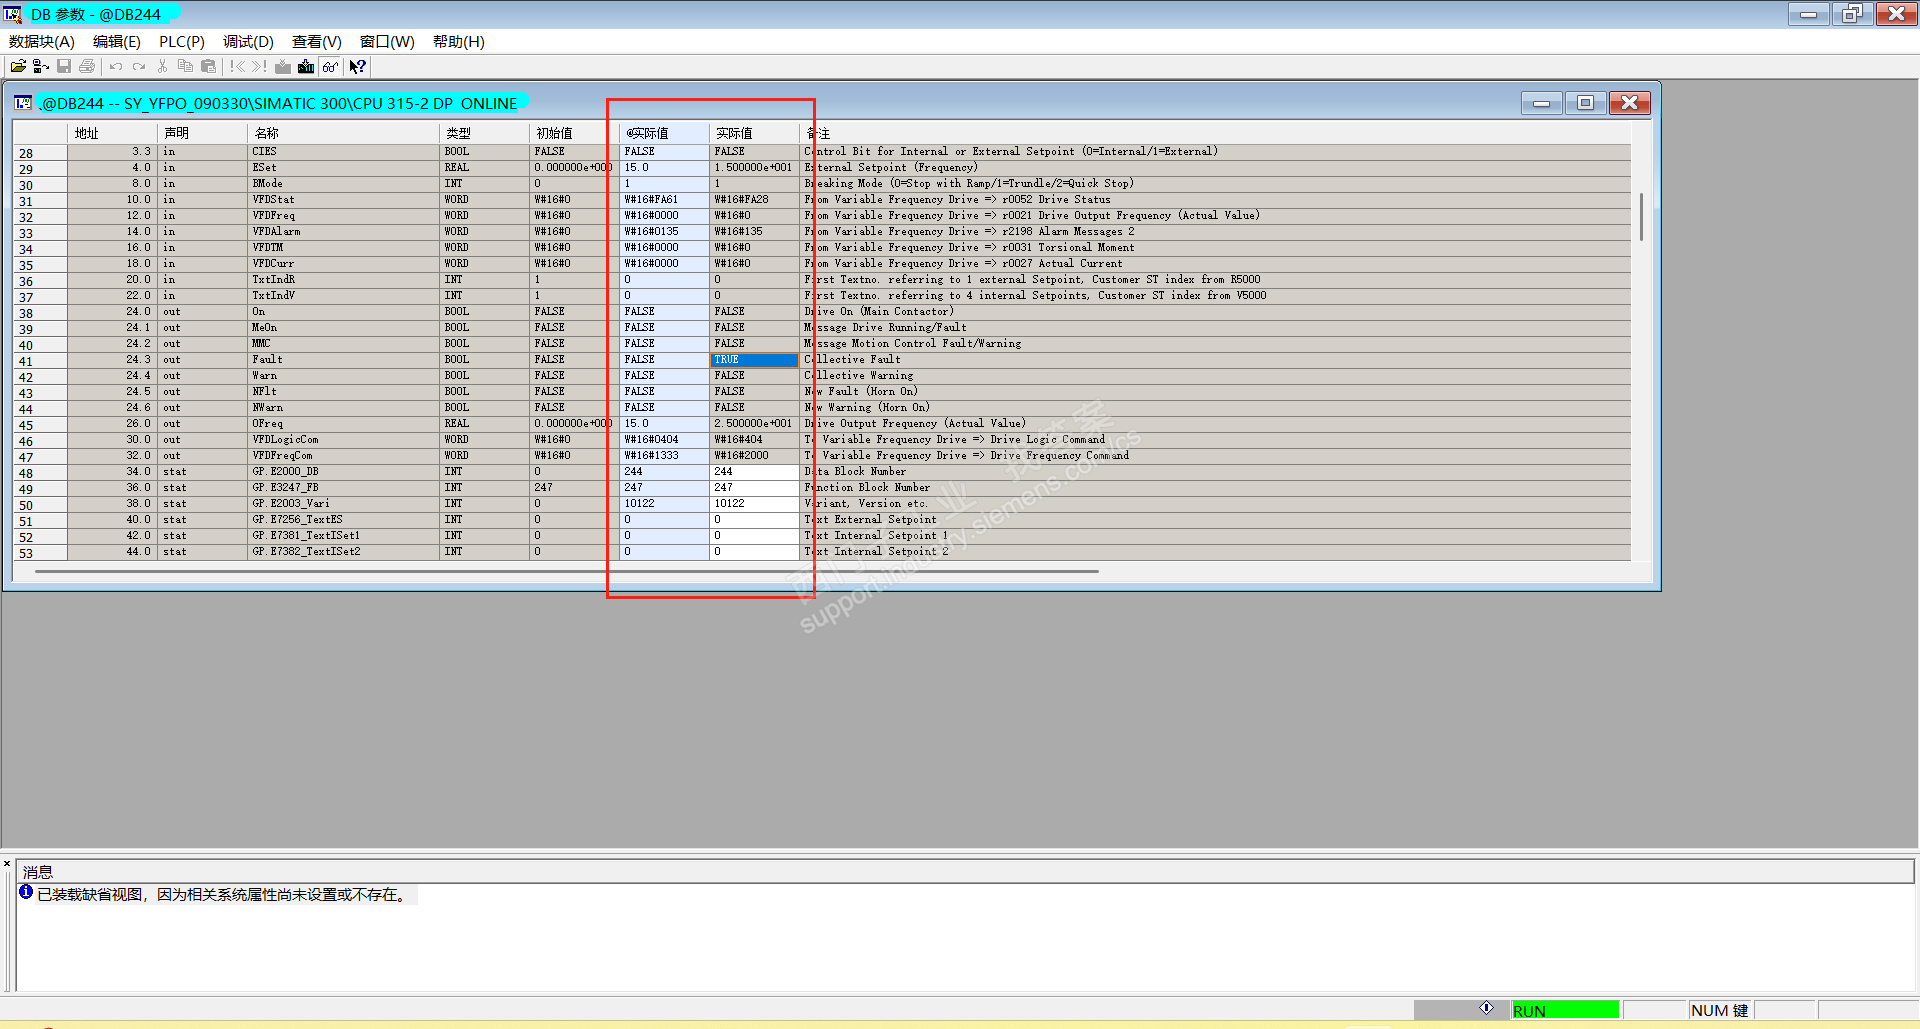Click the 类型 column header
1920x1029 pixels.
(x=484, y=133)
